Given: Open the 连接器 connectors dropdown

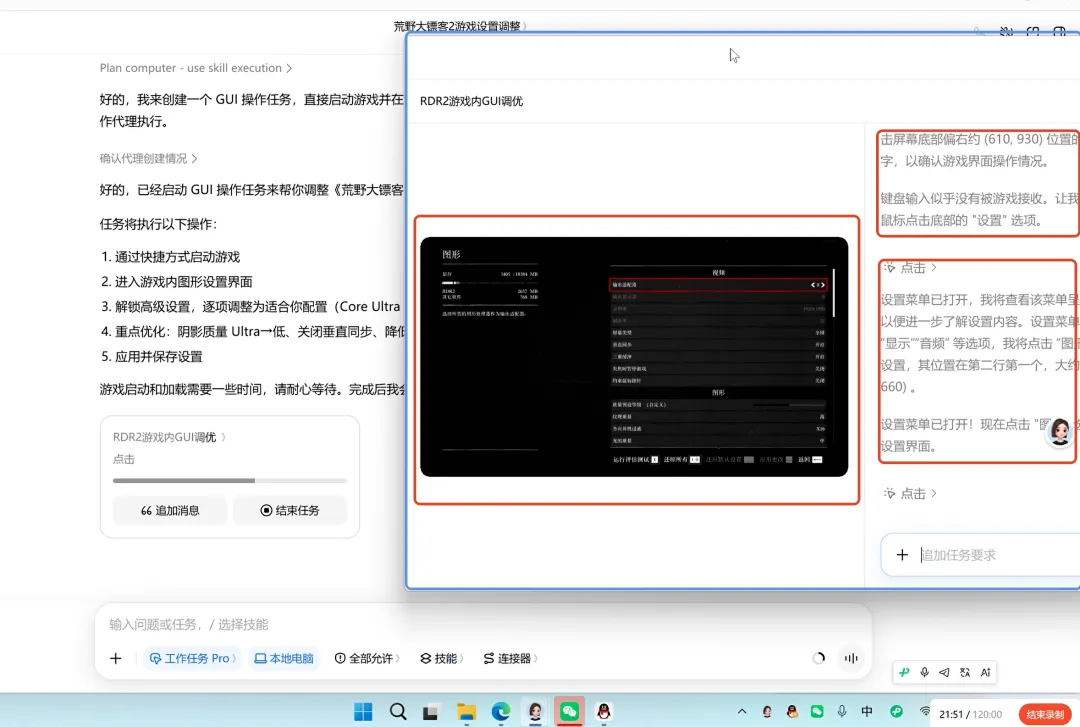Looking at the screenshot, I should (510, 658).
